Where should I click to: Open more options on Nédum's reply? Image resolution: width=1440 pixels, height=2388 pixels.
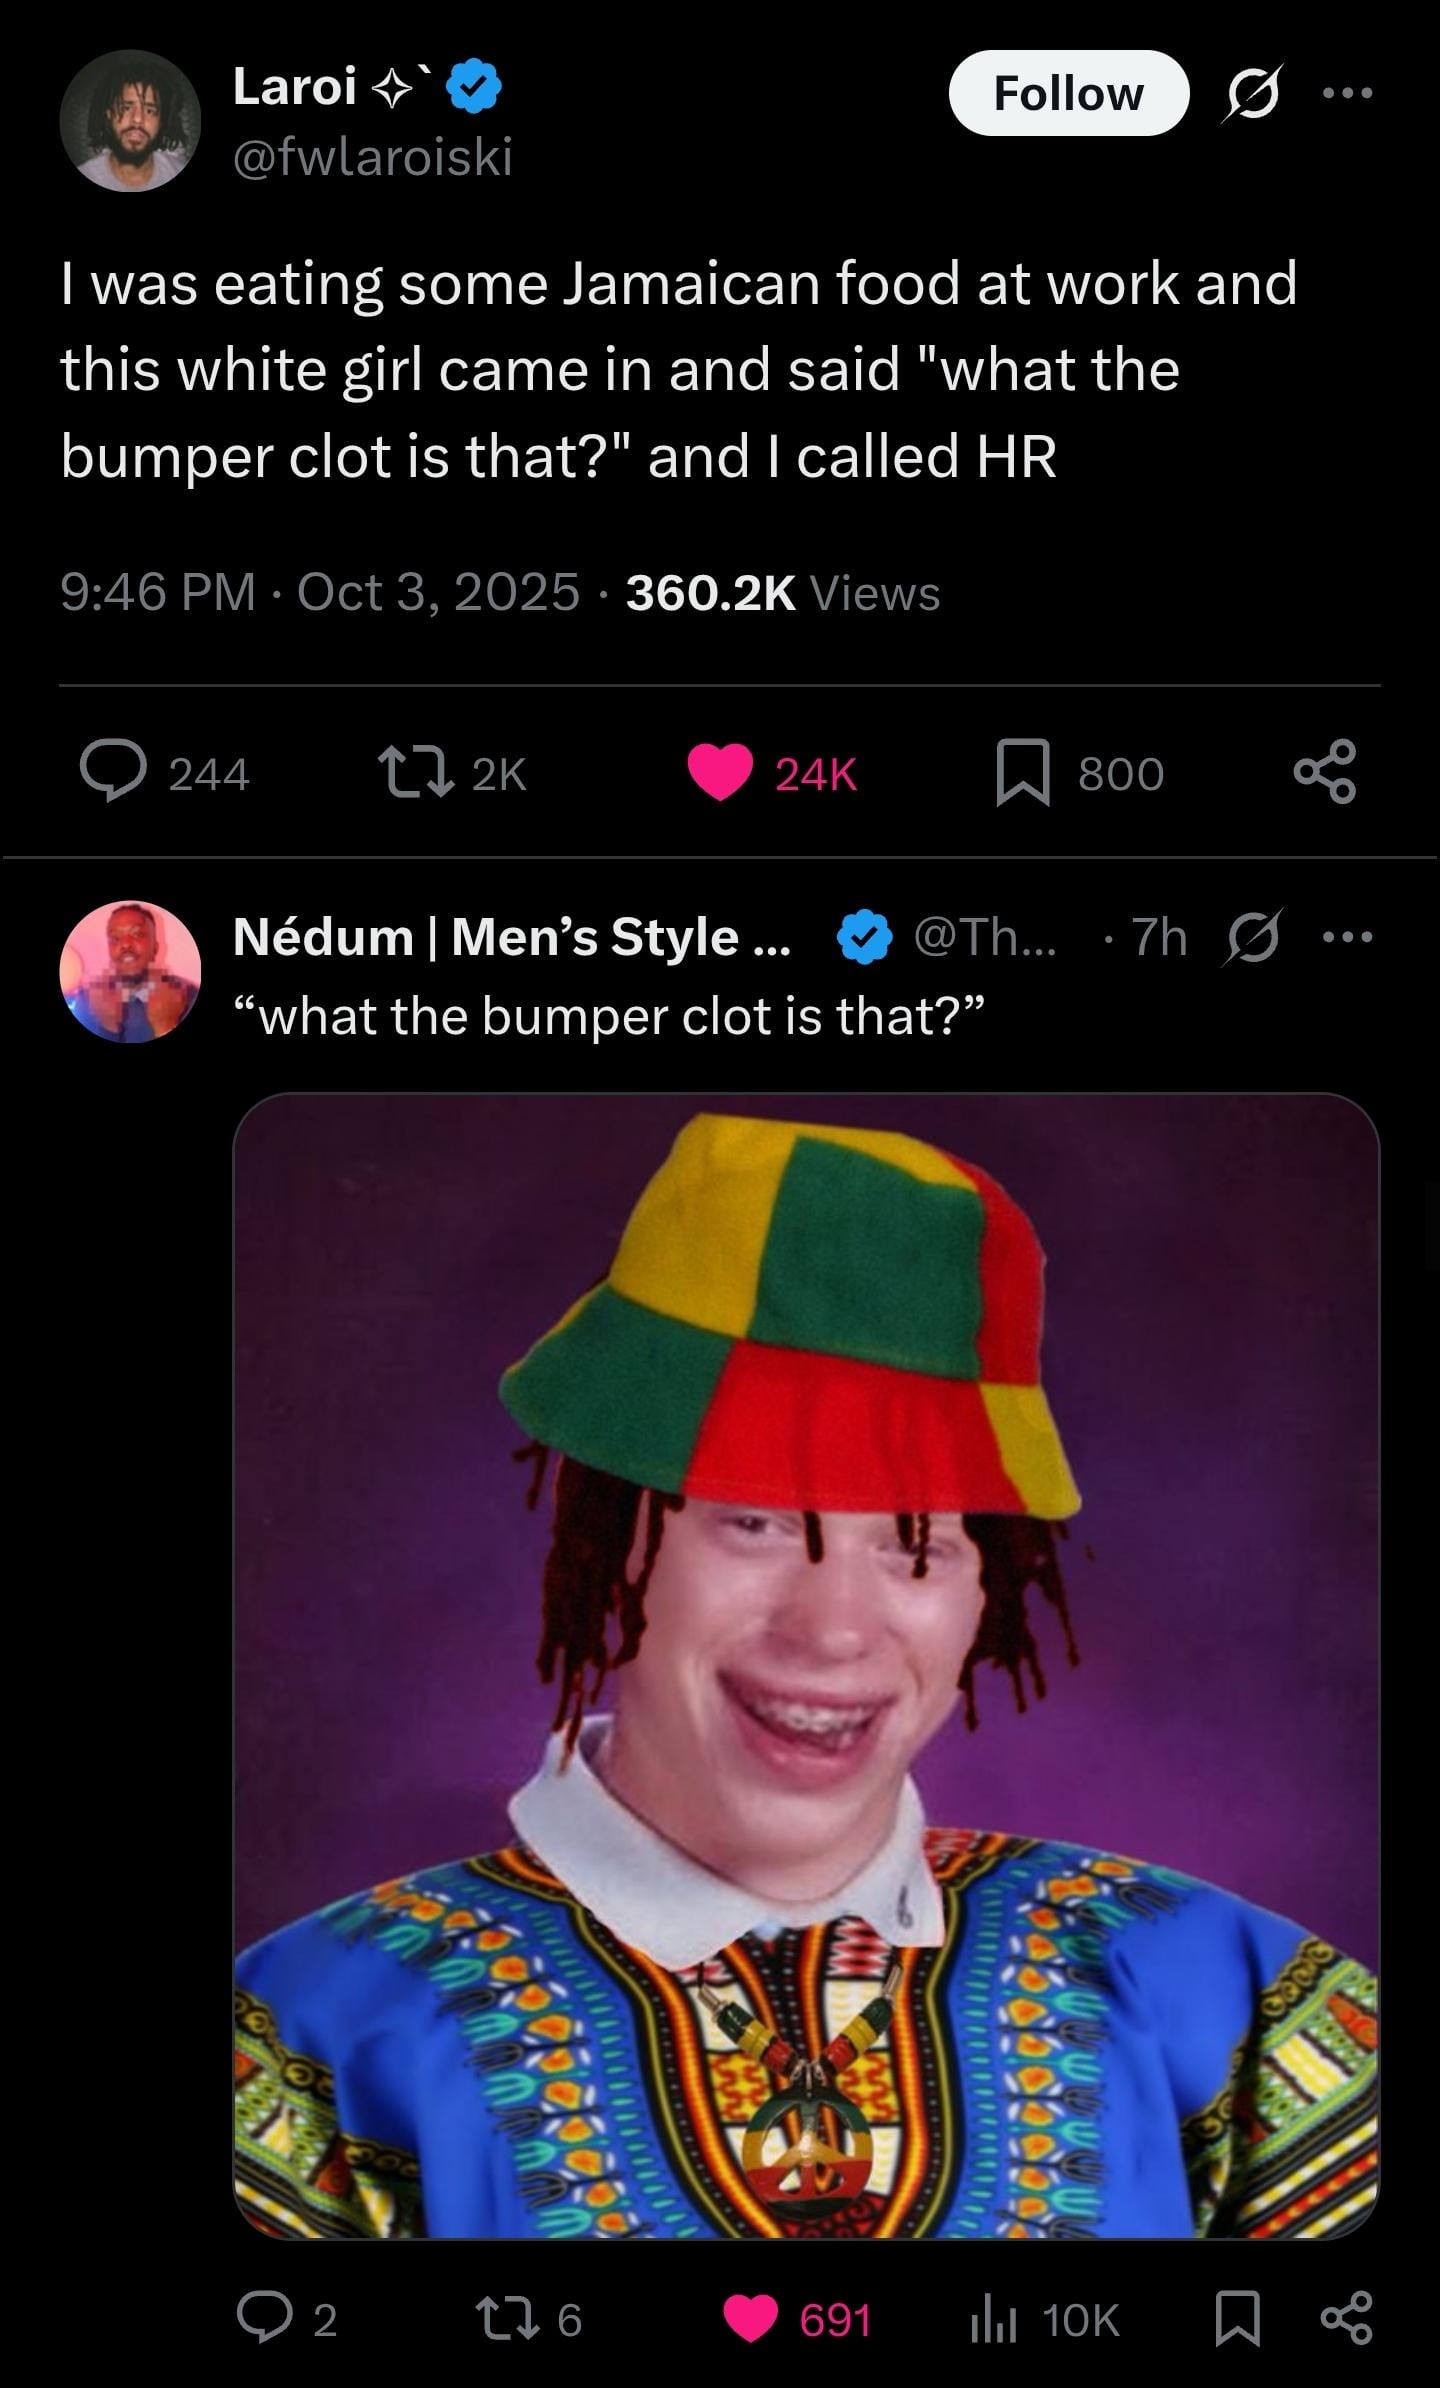click(1347, 938)
